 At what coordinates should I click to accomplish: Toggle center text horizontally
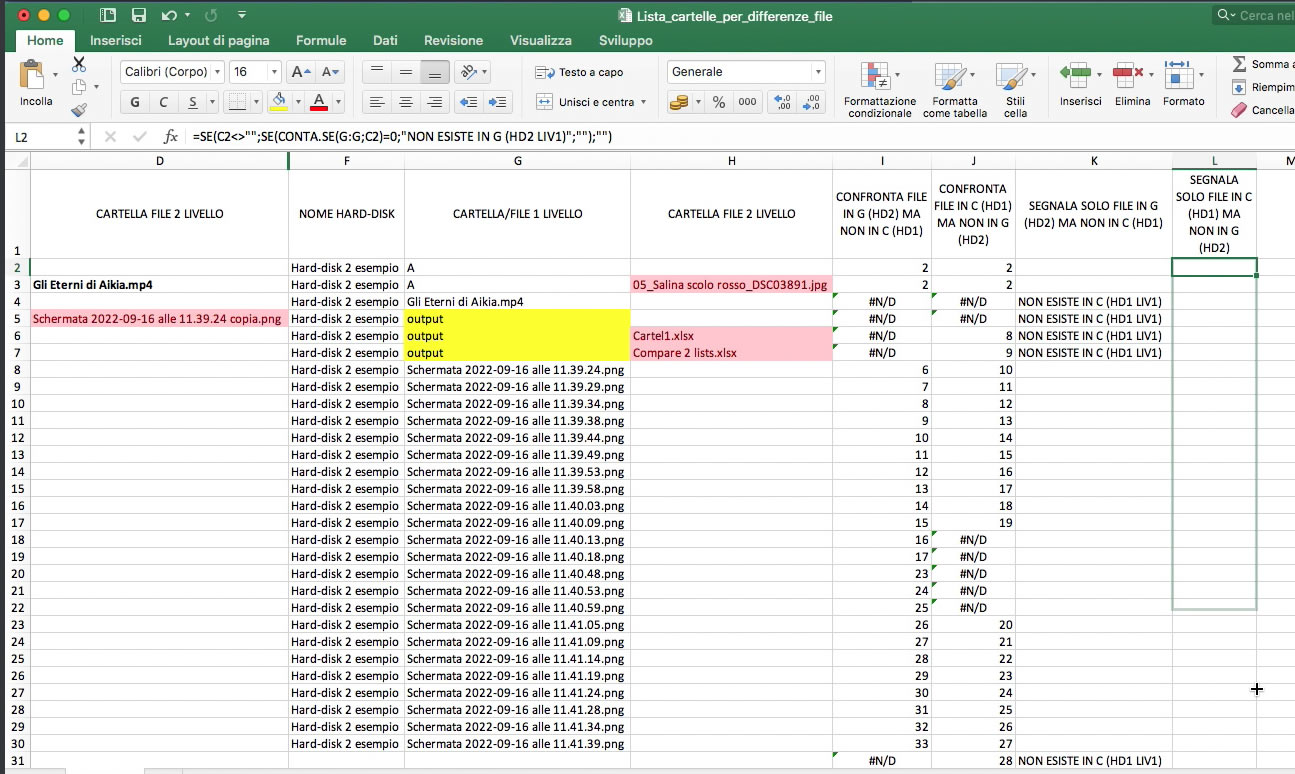(405, 102)
